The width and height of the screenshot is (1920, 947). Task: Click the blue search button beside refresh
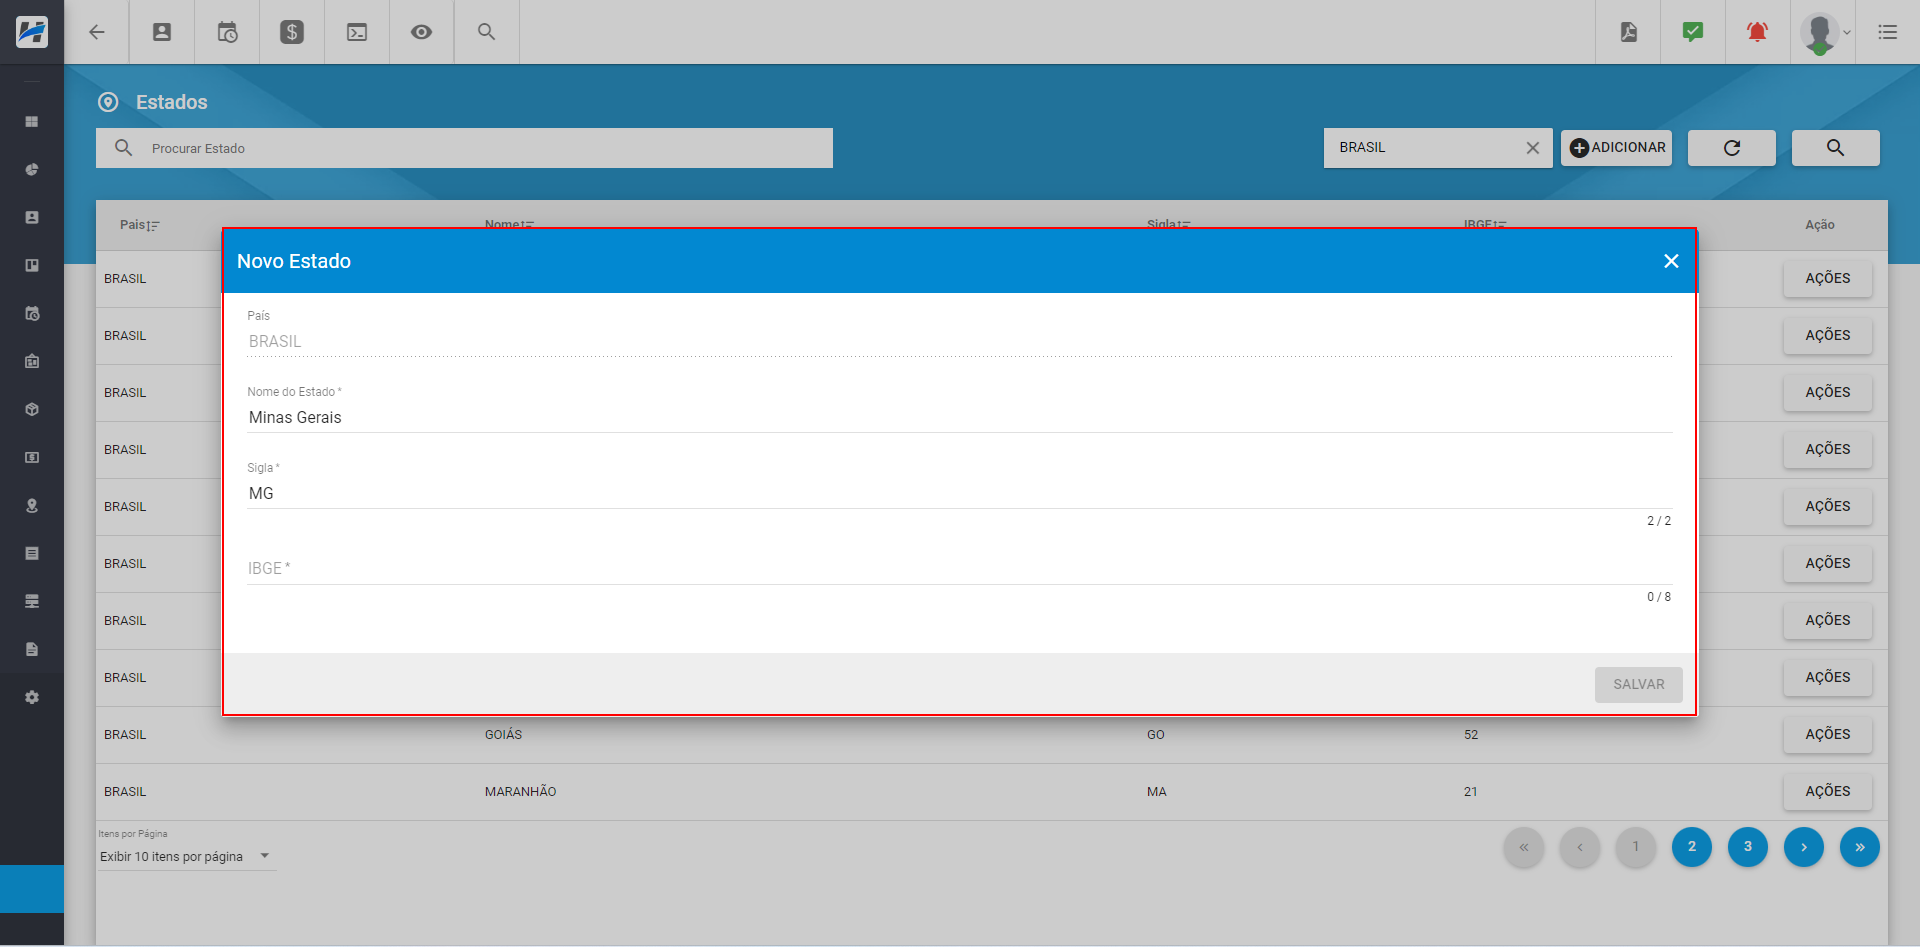tap(1836, 148)
